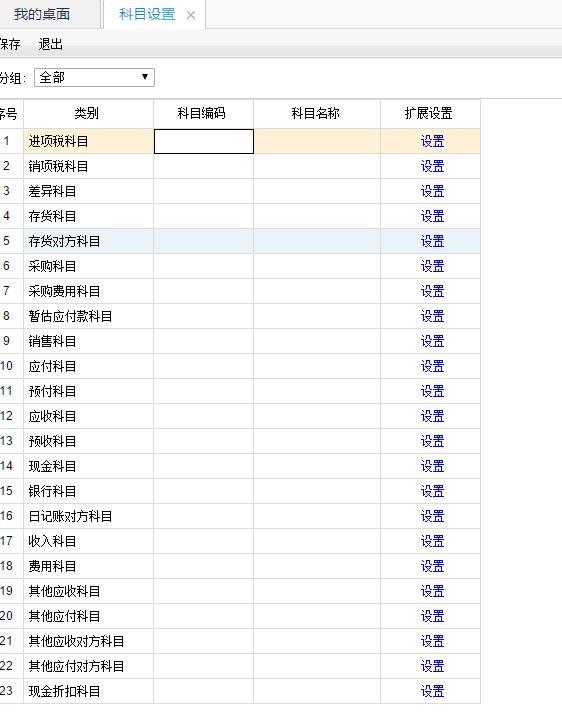
Task: Select the 销项税科目 category cell
Action: (88, 166)
